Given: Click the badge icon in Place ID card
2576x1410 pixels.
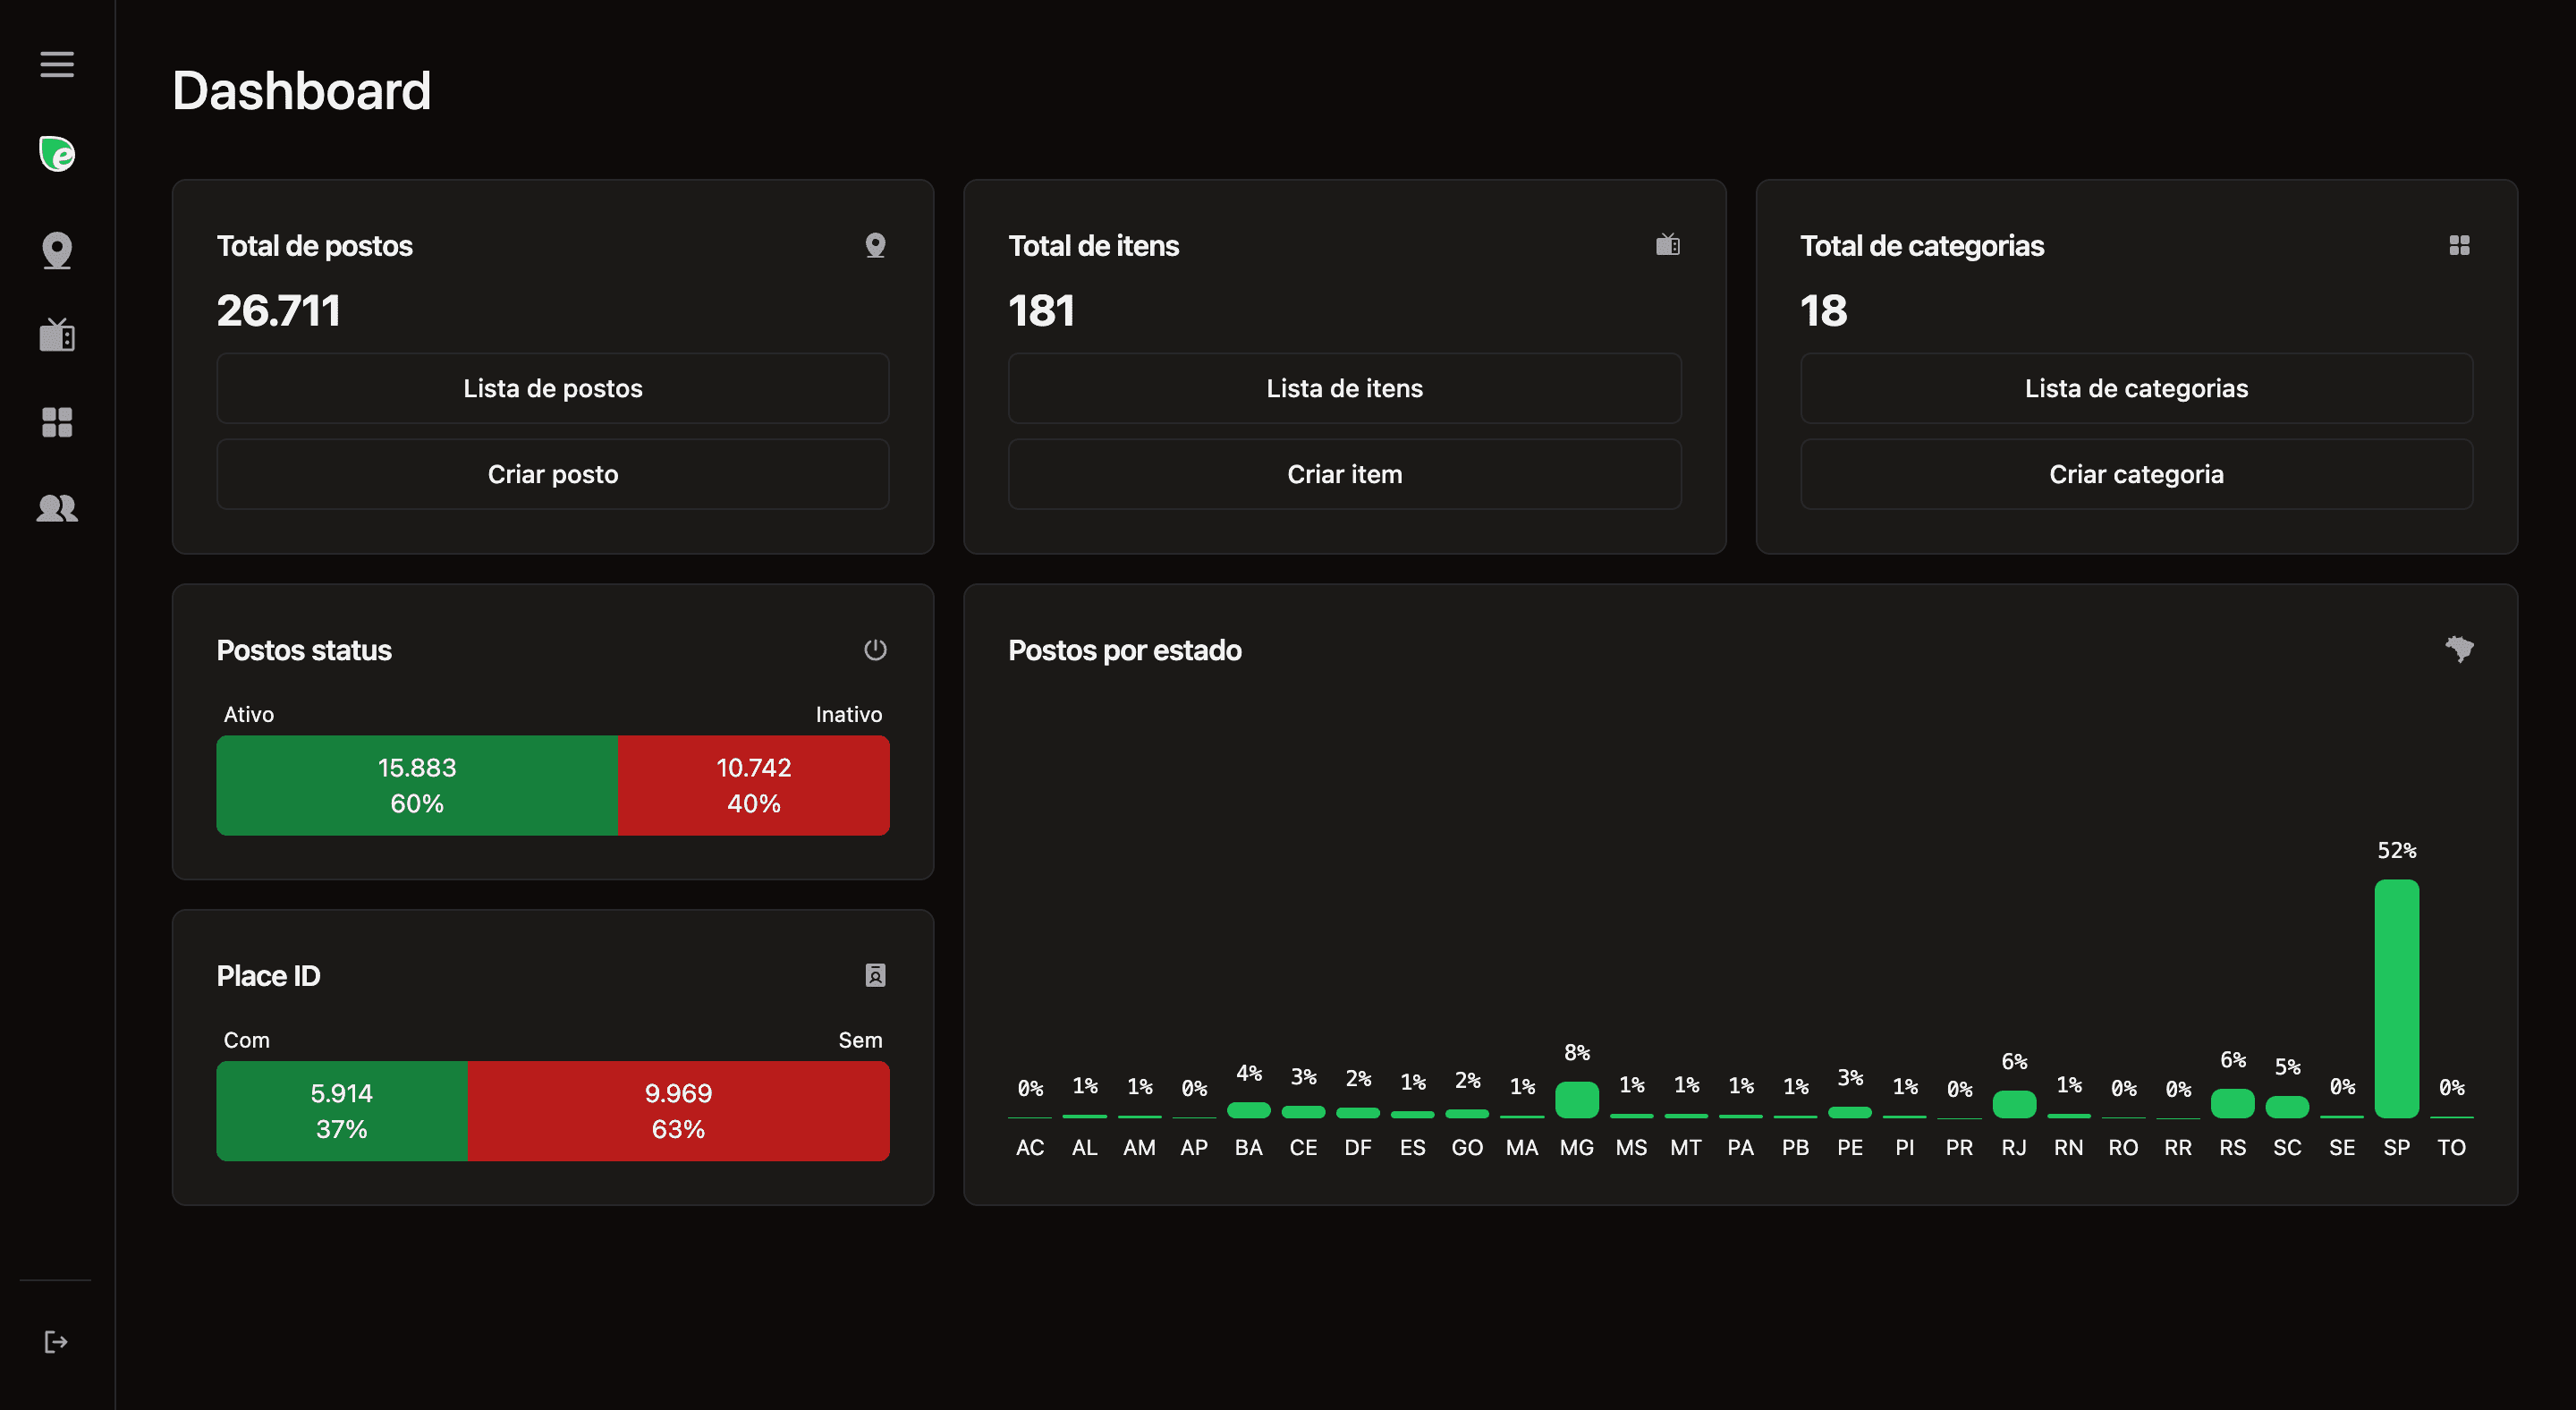Looking at the screenshot, I should [x=875, y=975].
